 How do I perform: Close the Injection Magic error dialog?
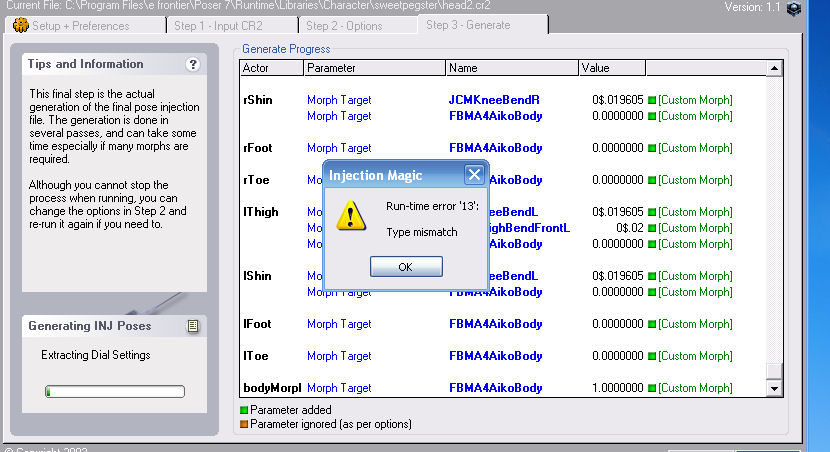[x=474, y=175]
